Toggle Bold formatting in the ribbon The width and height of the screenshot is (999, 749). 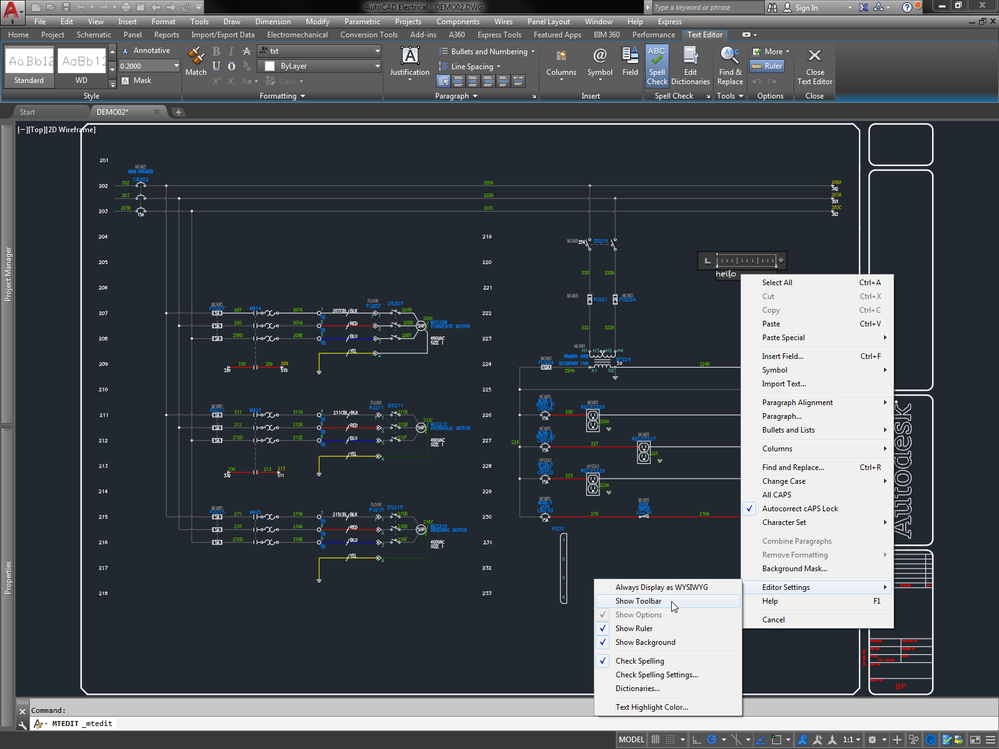coord(216,51)
